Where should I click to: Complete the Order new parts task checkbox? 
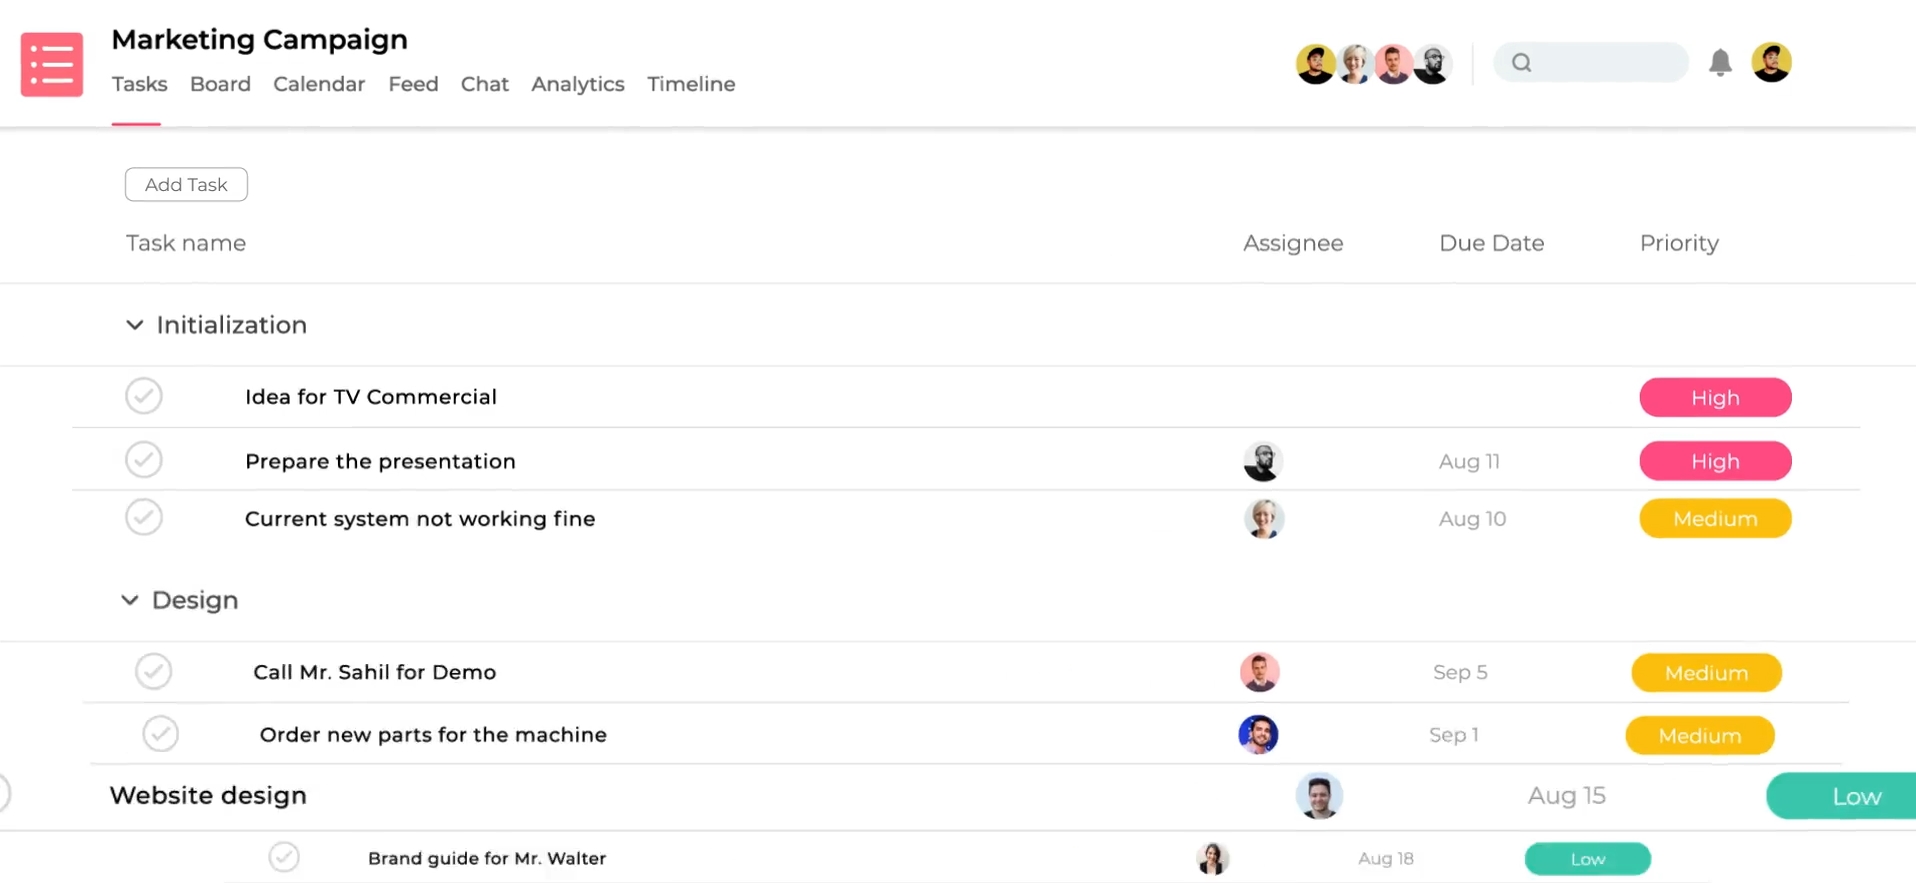point(160,734)
